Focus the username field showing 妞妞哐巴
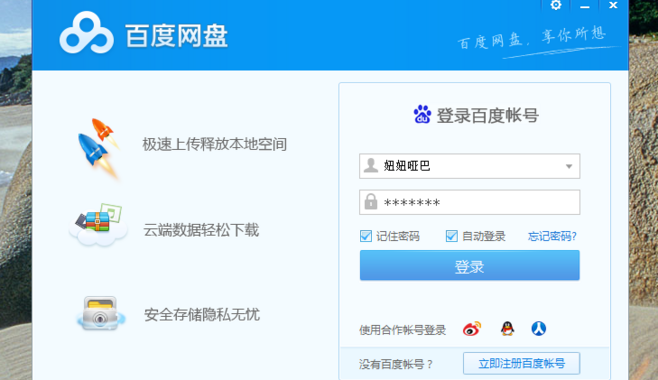658x380 pixels. [x=470, y=166]
